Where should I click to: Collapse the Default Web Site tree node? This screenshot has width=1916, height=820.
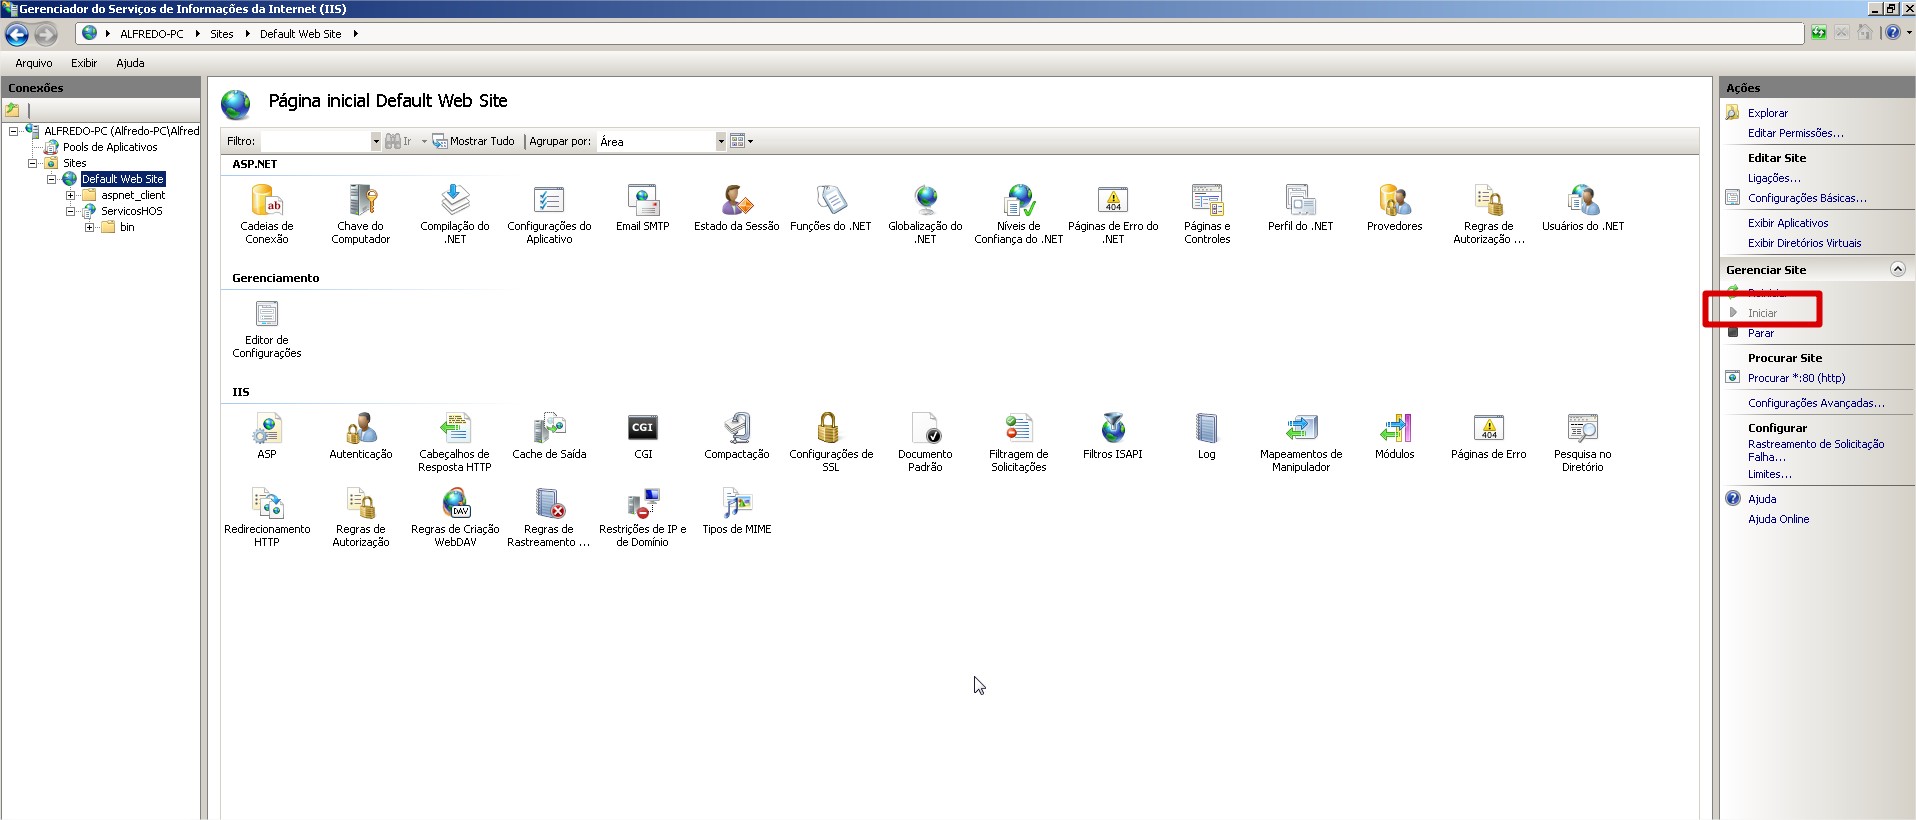(52, 179)
